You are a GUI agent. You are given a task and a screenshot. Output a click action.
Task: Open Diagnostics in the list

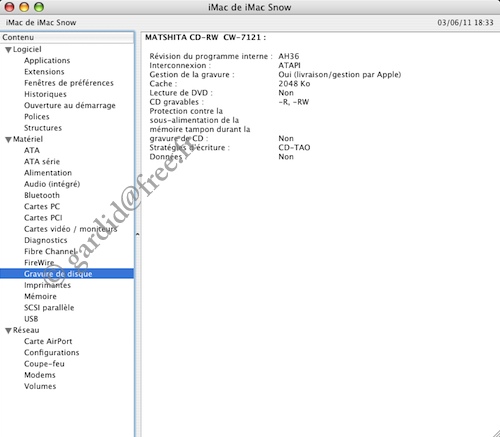click(45, 240)
